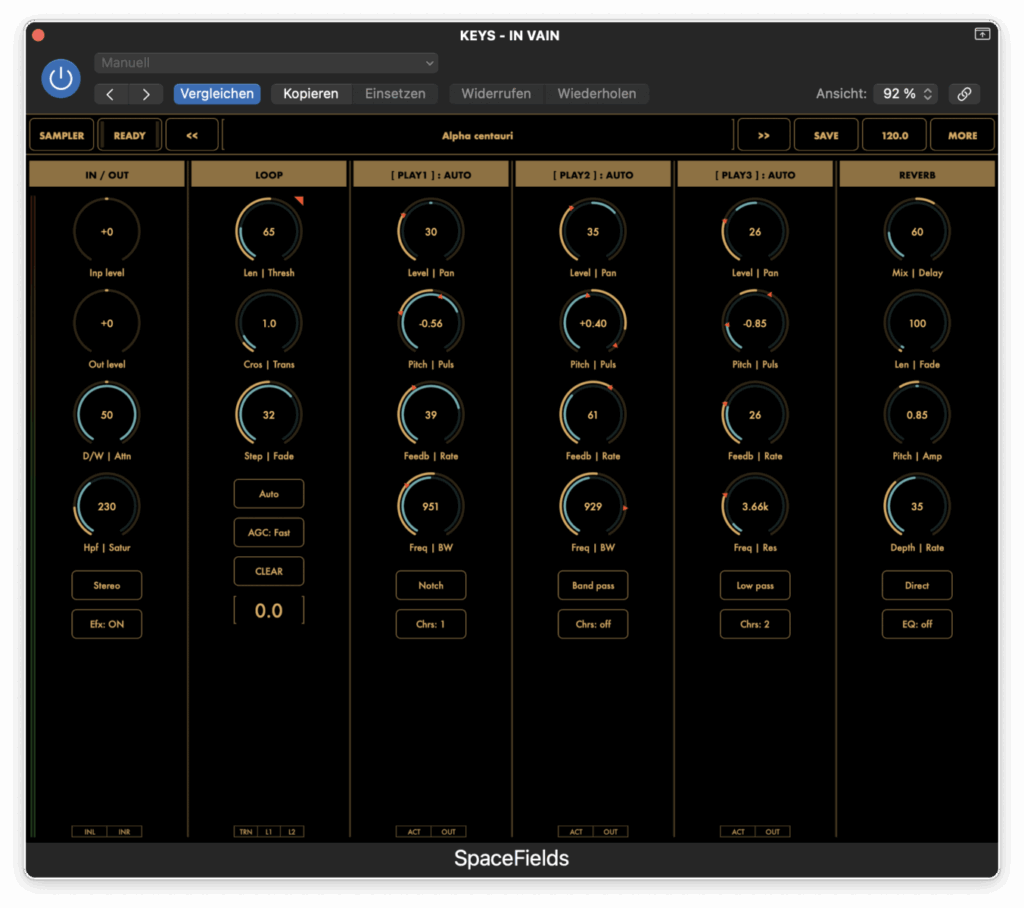Adjust the Inp level knob
Viewport: 1024px width, 908px height.
tap(107, 232)
